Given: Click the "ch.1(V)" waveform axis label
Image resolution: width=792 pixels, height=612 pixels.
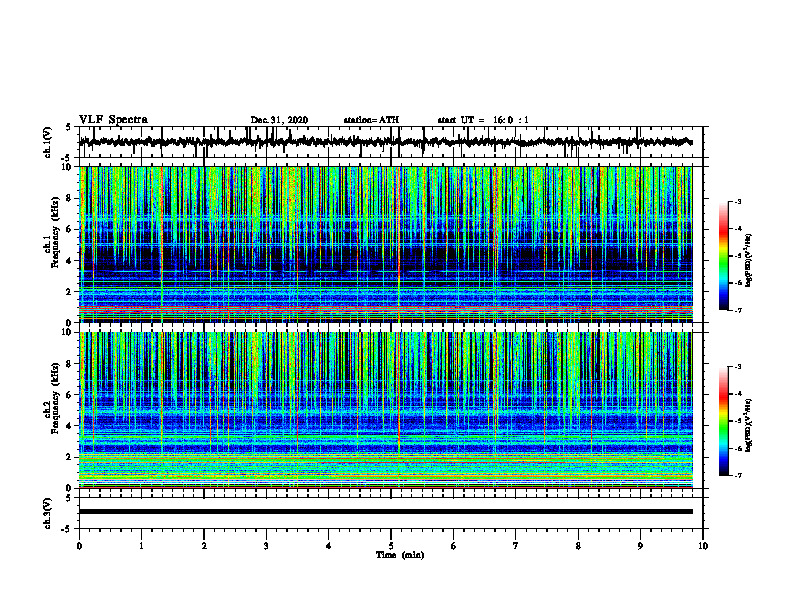Looking at the screenshot, I should coord(47,142).
